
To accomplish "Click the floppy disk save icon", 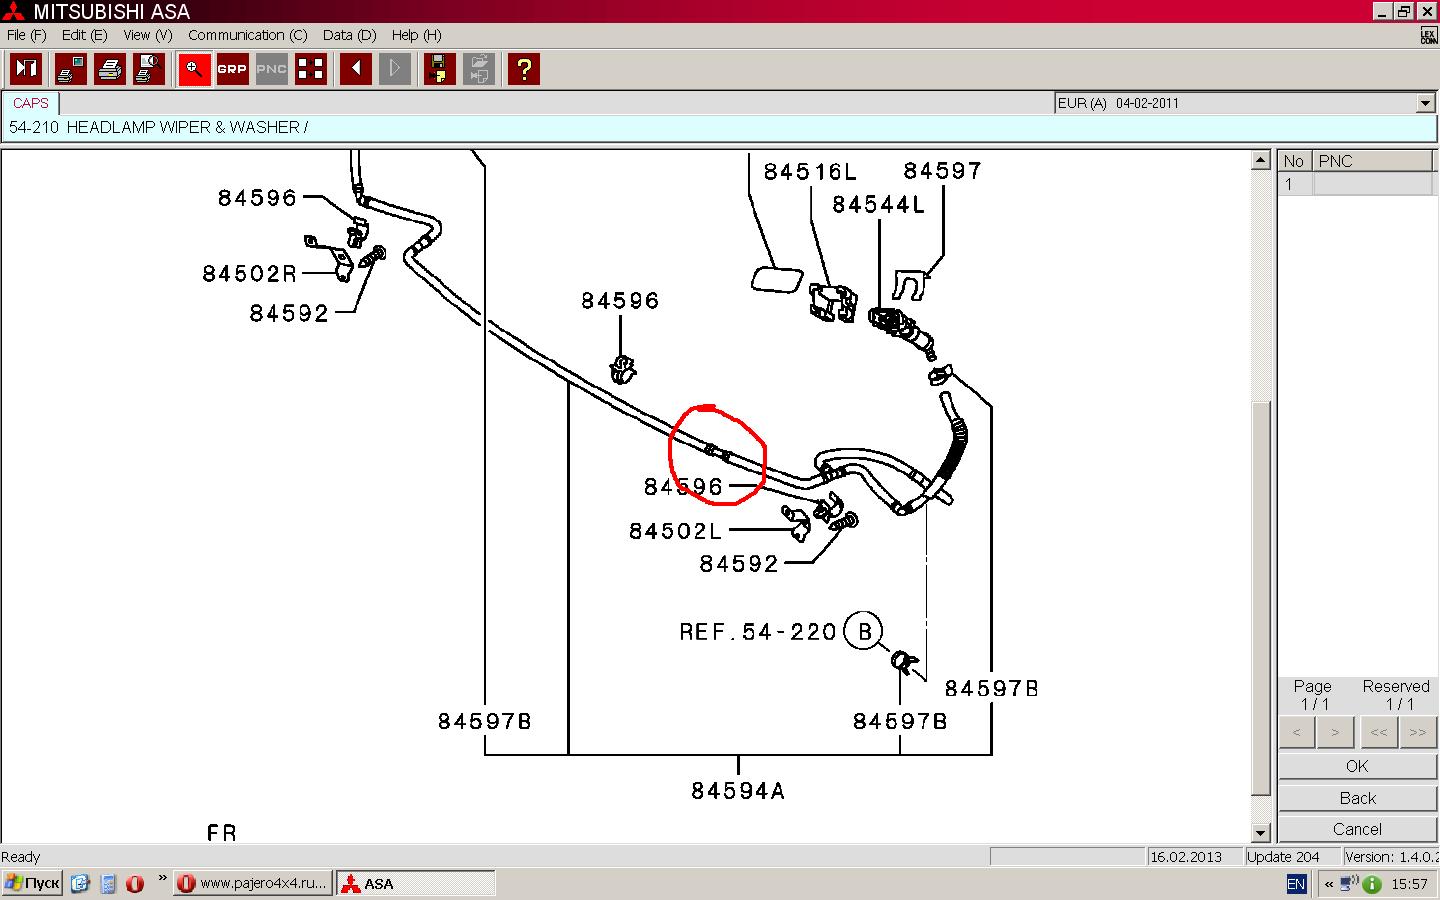I will click(x=440, y=69).
